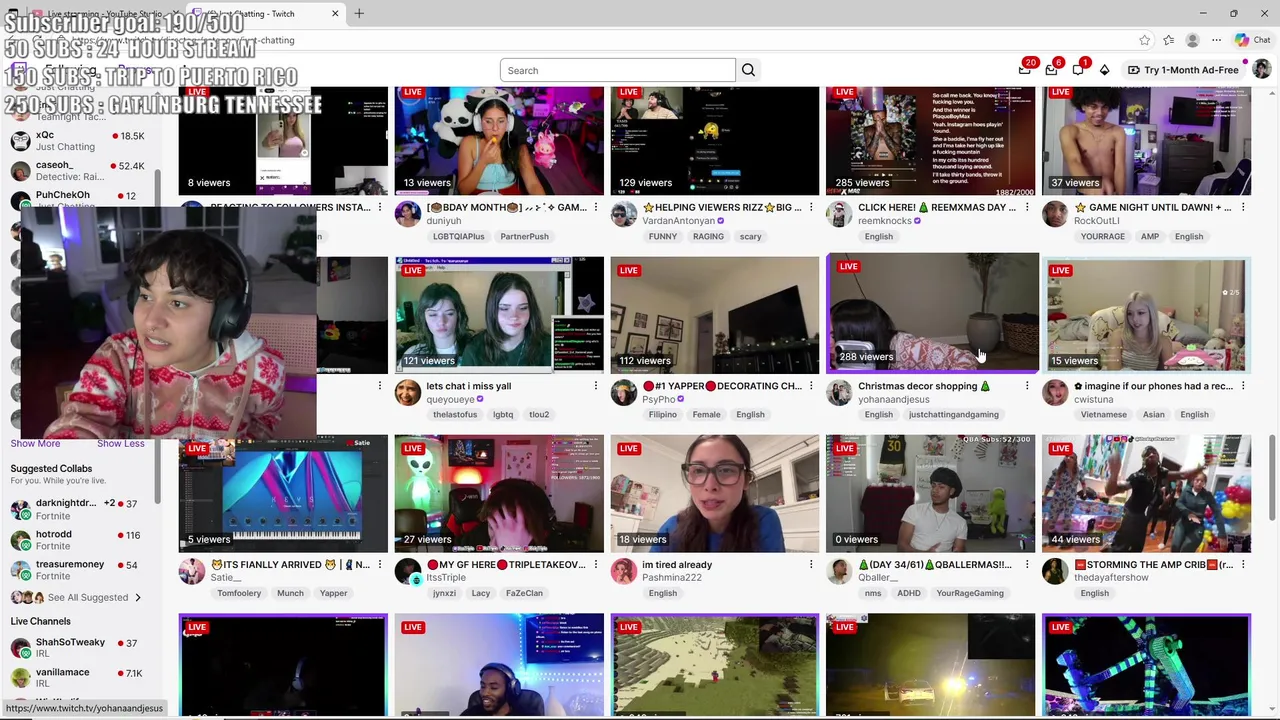
Task: Click the browser favorites star in address bar
Action: 1145,40
